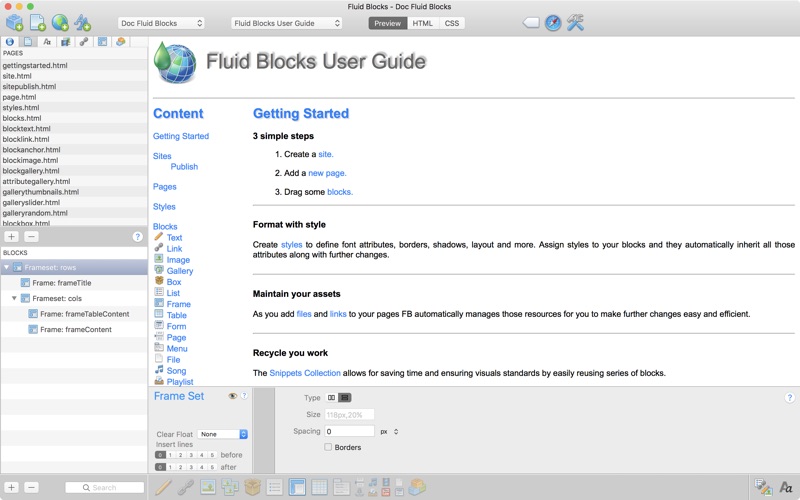The height and width of the screenshot is (500, 800).
Task: Click the add new block brick icon
Action: pyautogui.click(x=14, y=22)
